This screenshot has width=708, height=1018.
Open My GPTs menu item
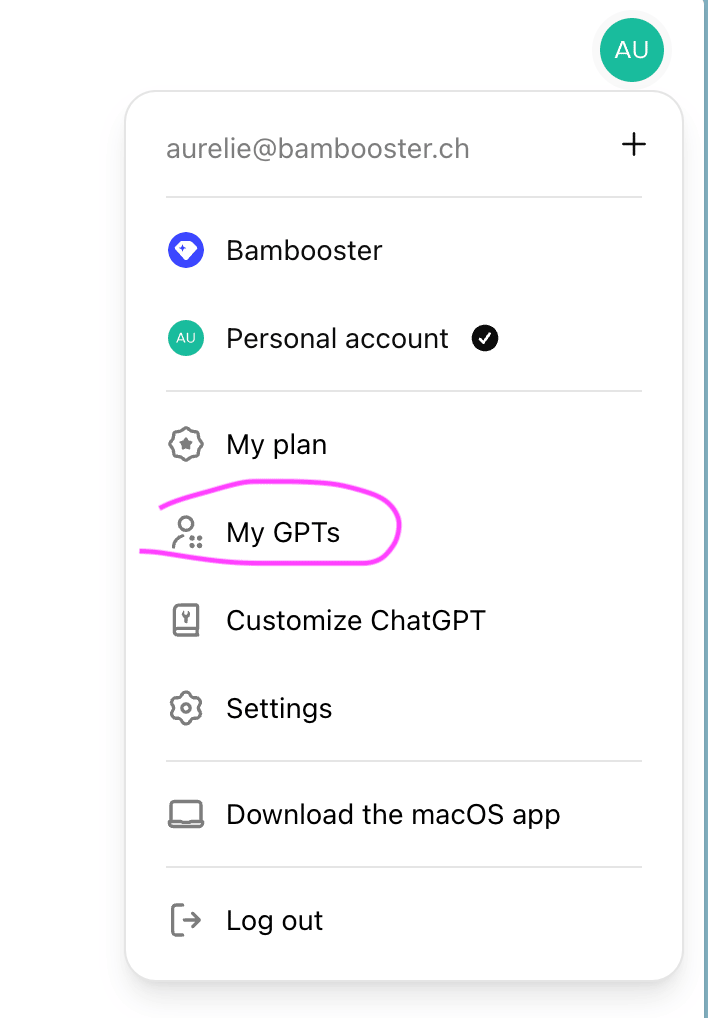pyautogui.click(x=404, y=532)
